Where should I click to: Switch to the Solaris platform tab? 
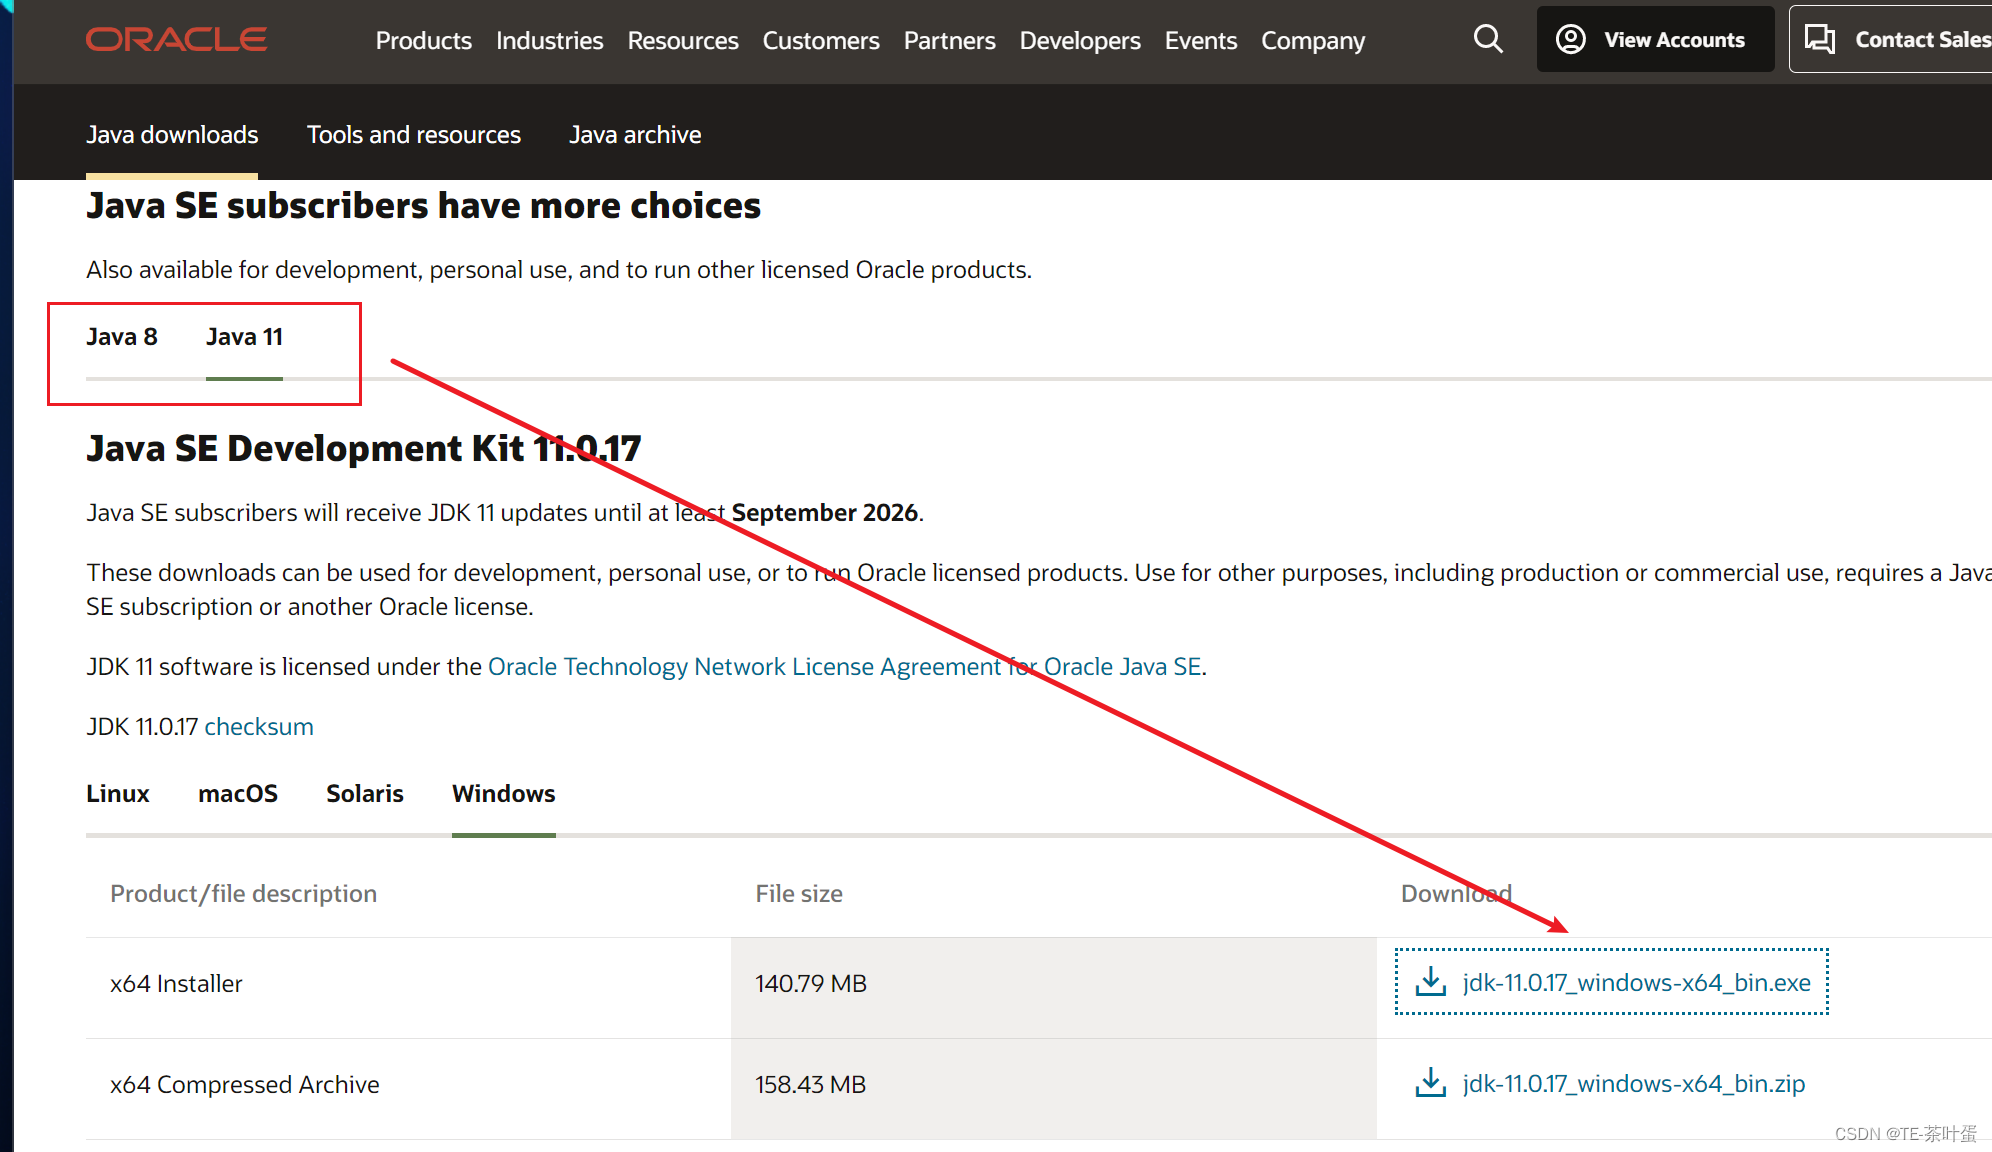click(x=365, y=793)
